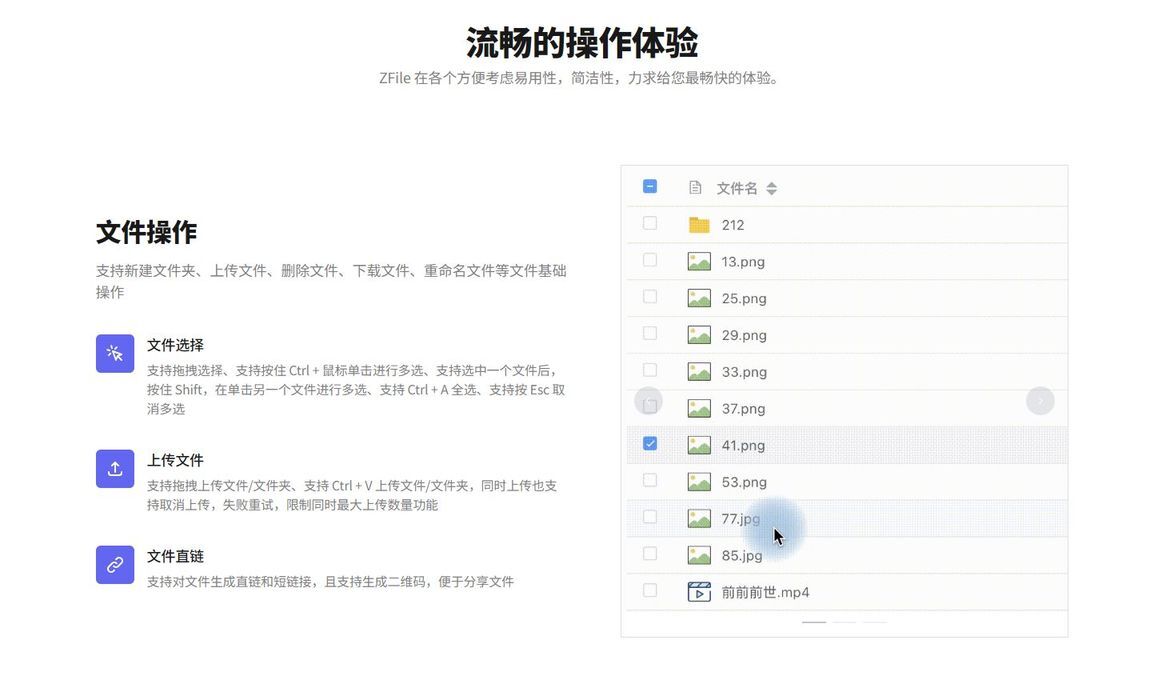Screen dimensions: 1166x680
Task: Click file name 33.png
Action: click(744, 372)
